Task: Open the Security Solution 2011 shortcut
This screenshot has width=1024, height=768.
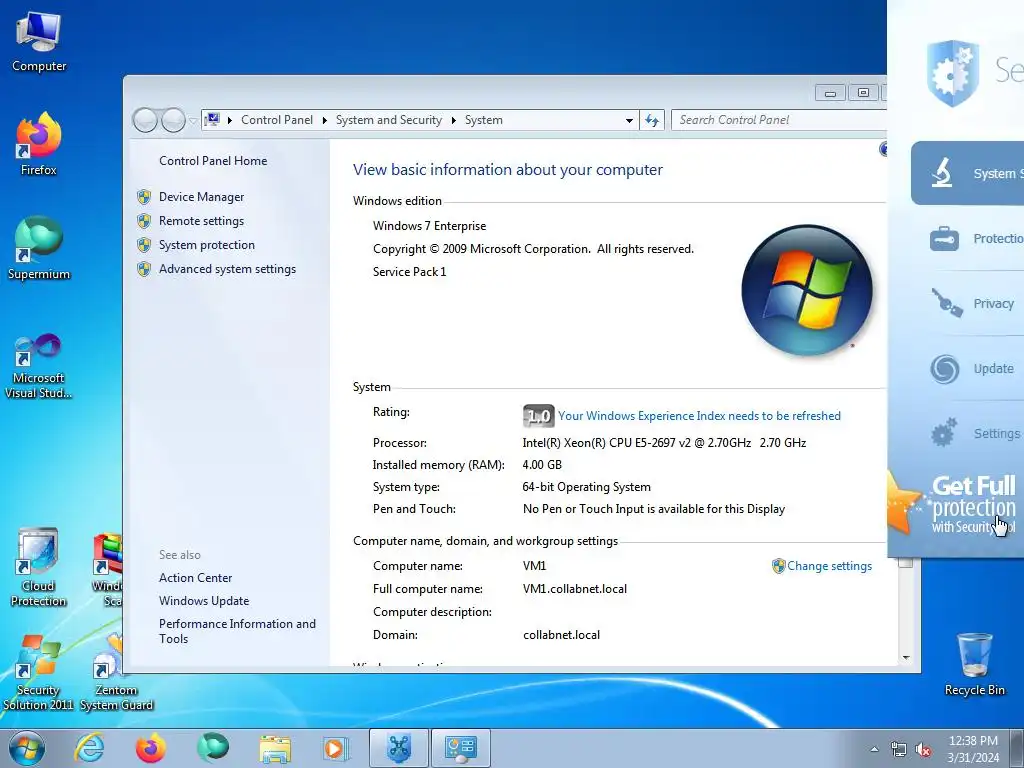Action: tap(39, 673)
